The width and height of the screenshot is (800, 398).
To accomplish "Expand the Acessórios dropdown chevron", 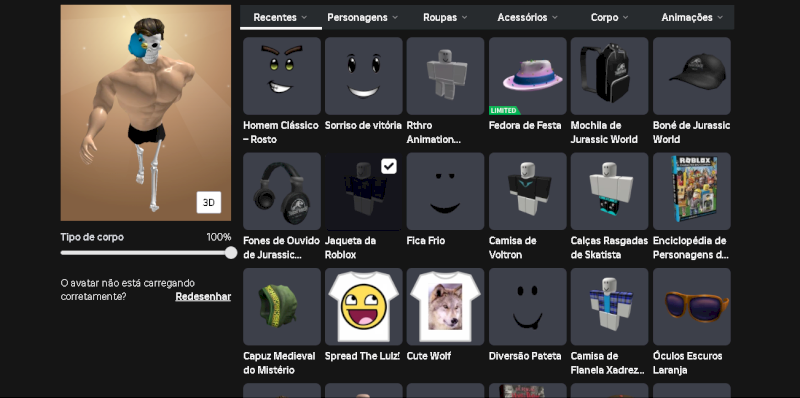I will [555, 17].
